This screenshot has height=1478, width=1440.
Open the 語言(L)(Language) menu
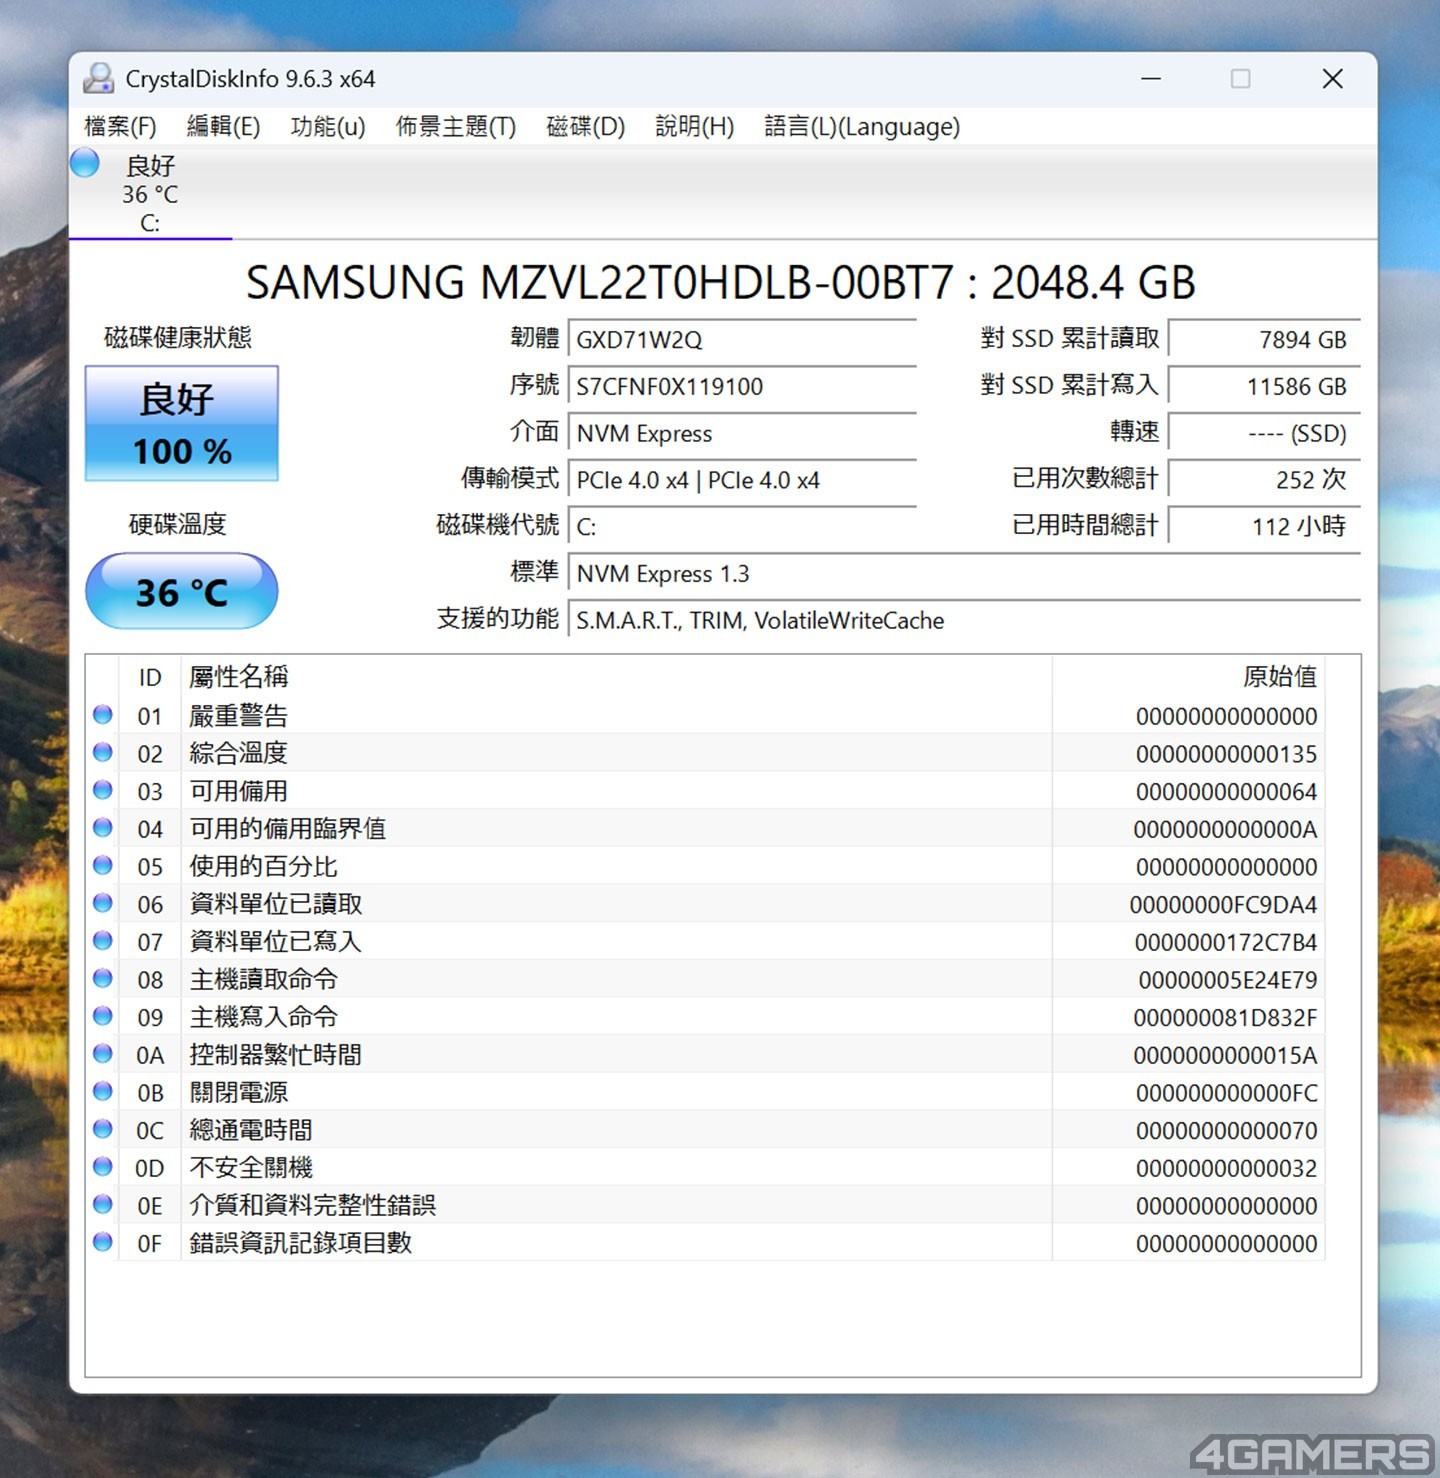[862, 127]
